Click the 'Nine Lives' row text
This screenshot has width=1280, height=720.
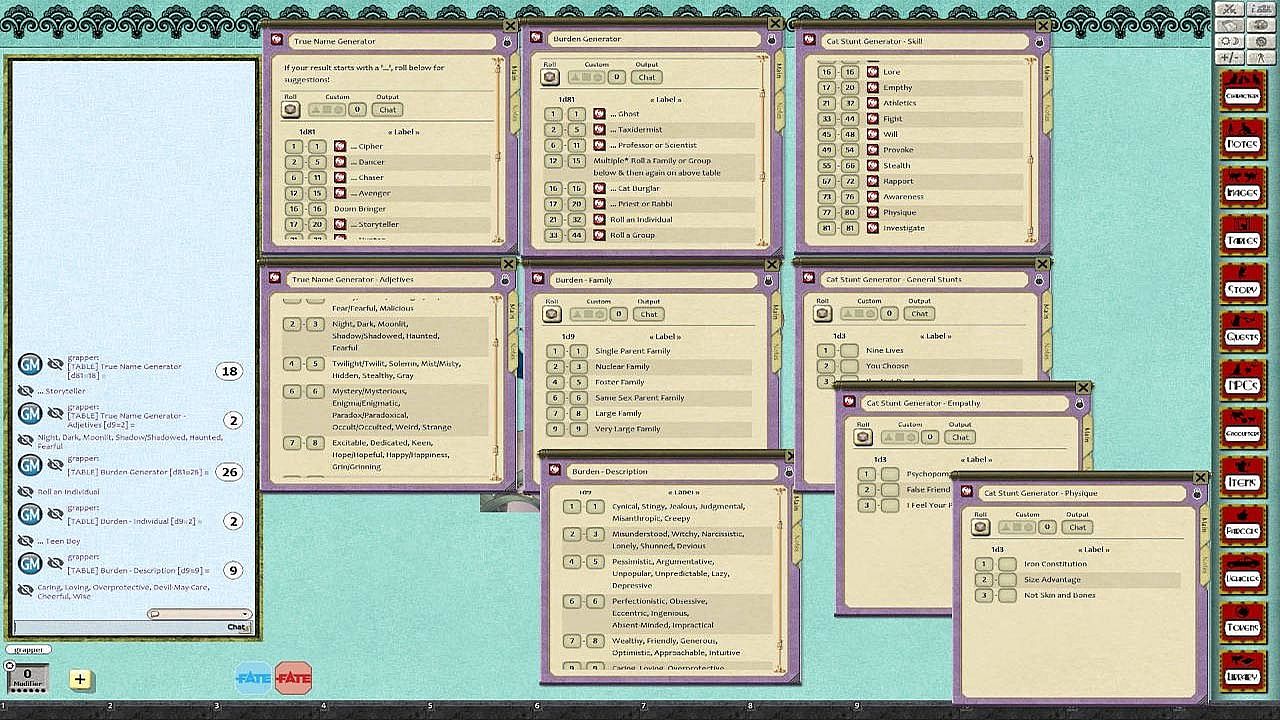click(884, 351)
